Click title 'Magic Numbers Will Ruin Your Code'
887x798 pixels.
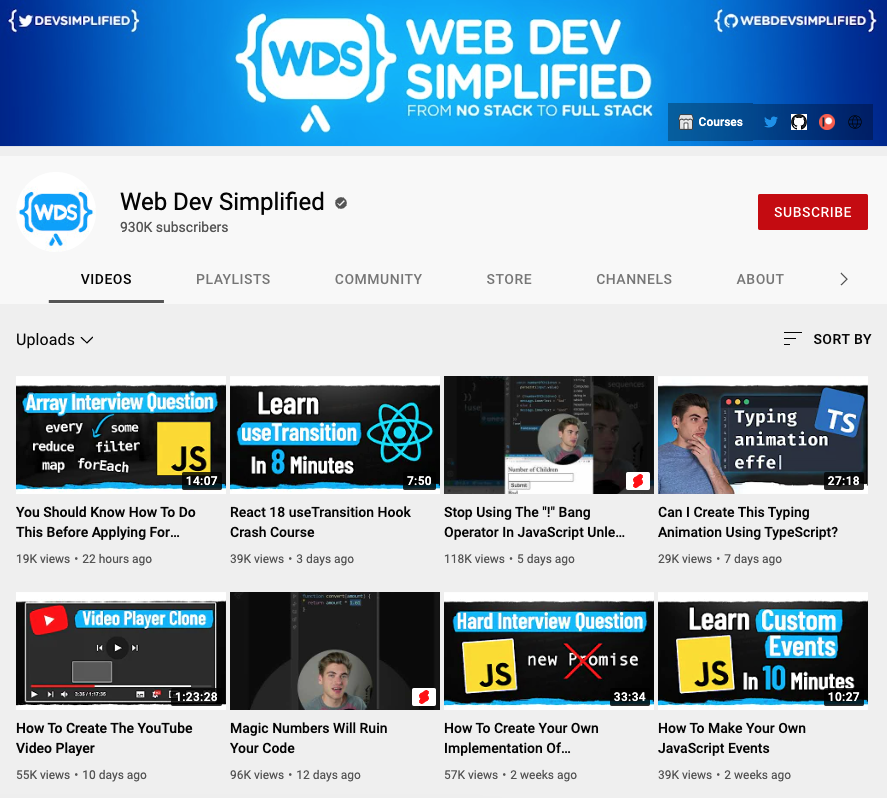(309, 738)
